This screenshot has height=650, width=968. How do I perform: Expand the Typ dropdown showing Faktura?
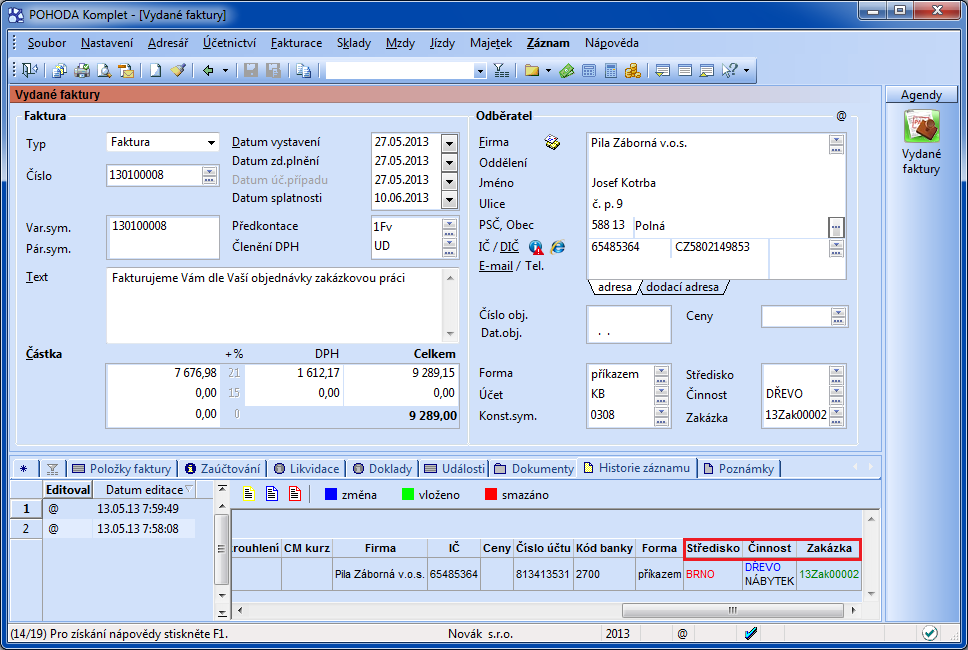tap(211, 143)
